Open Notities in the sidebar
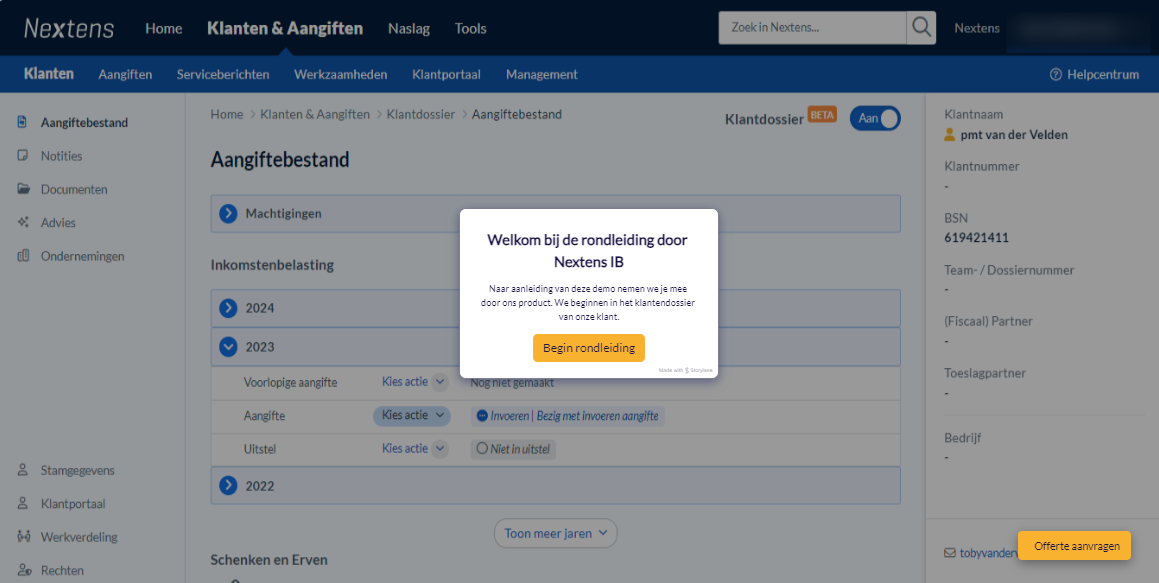1159x583 pixels. click(x=61, y=156)
